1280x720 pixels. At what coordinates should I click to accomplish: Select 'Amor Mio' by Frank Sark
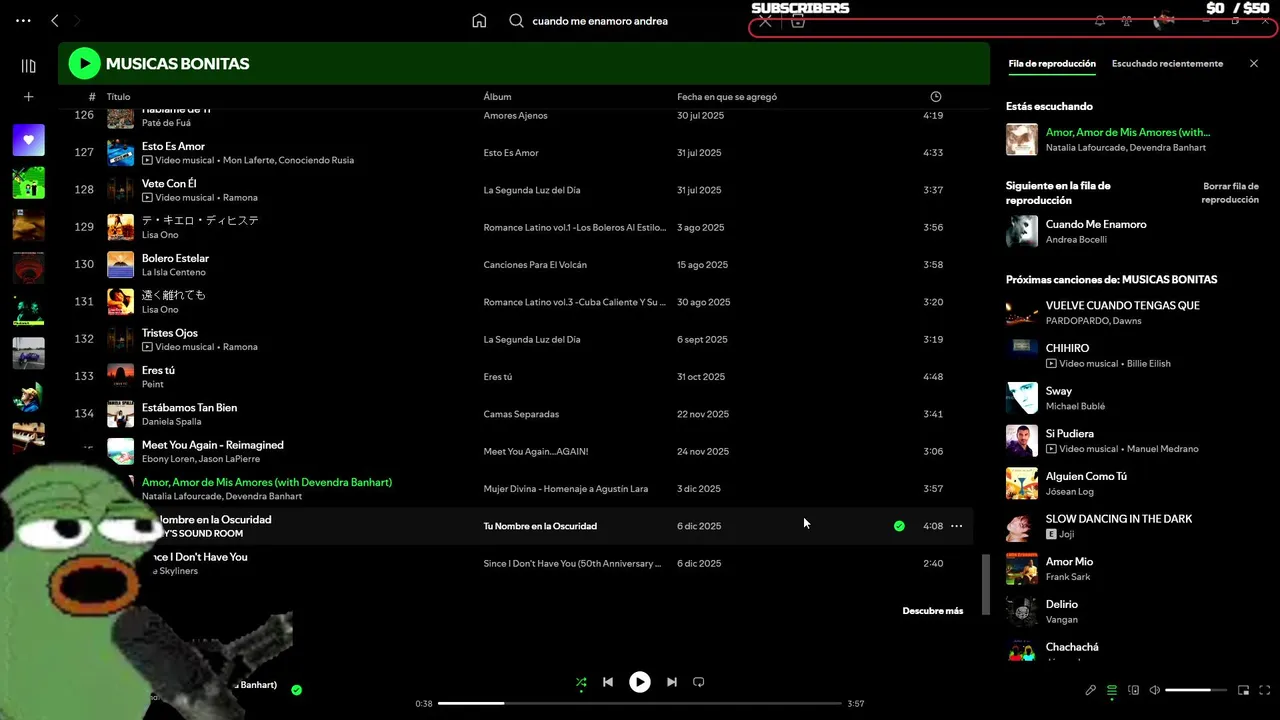(1069, 562)
